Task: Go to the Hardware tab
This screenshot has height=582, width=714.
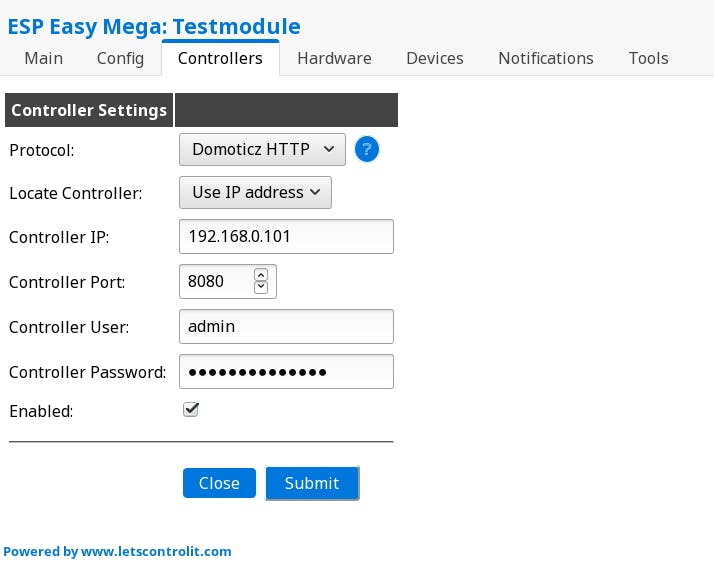Action: [334, 58]
